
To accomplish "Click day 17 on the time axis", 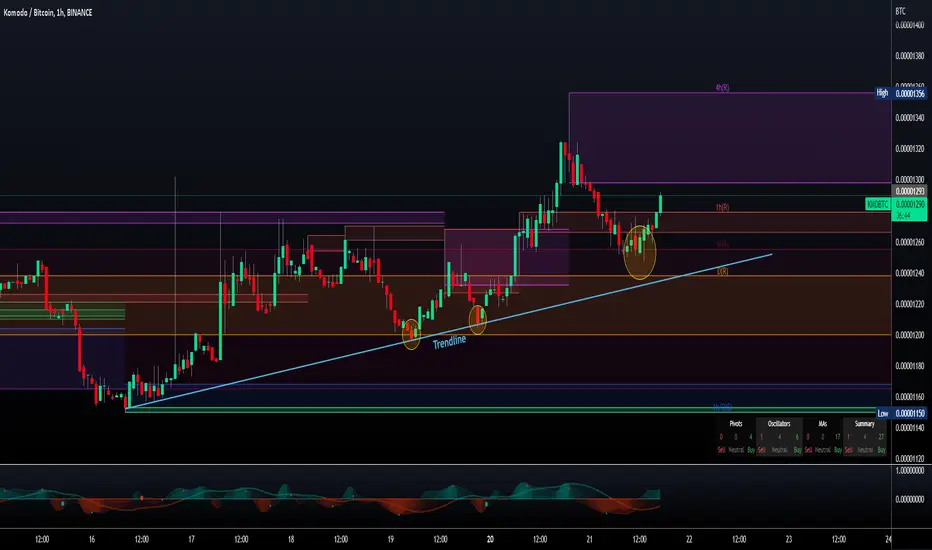I will (191, 539).
